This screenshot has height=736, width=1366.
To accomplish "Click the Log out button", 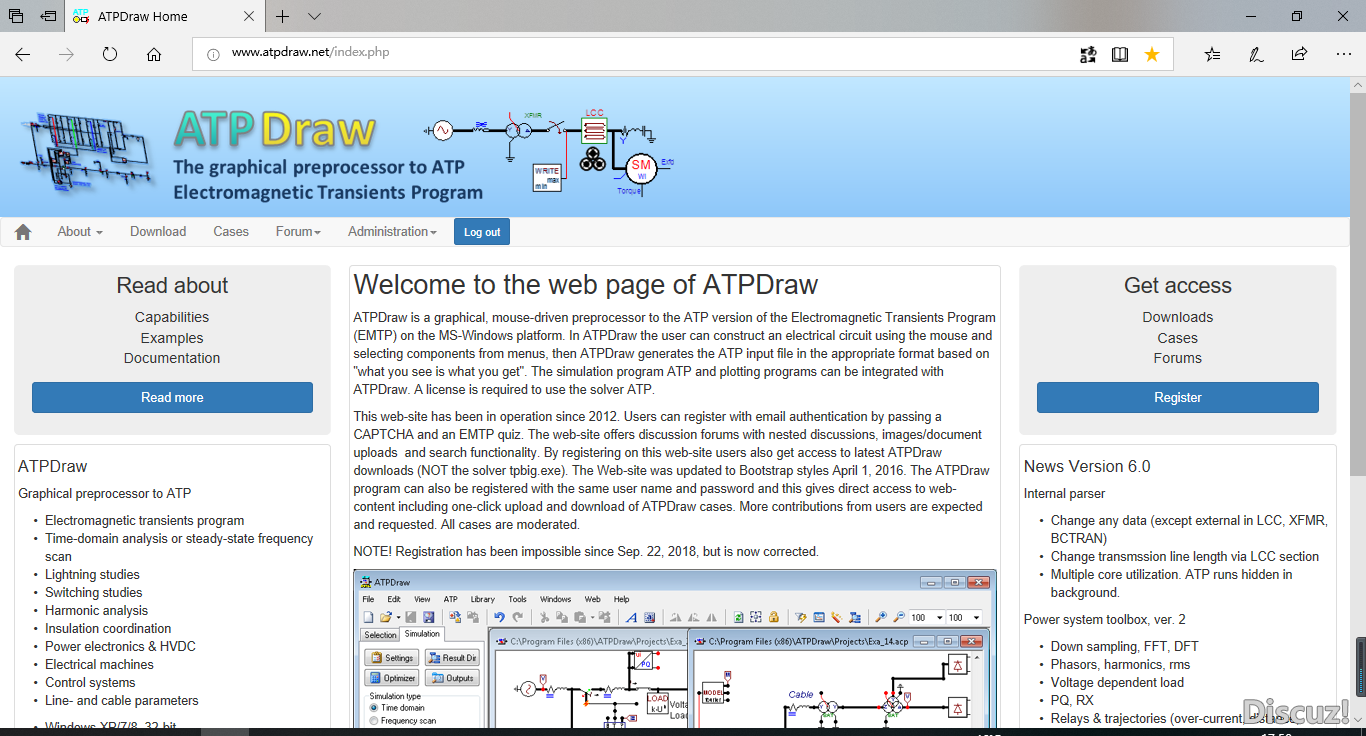I will [x=481, y=231].
